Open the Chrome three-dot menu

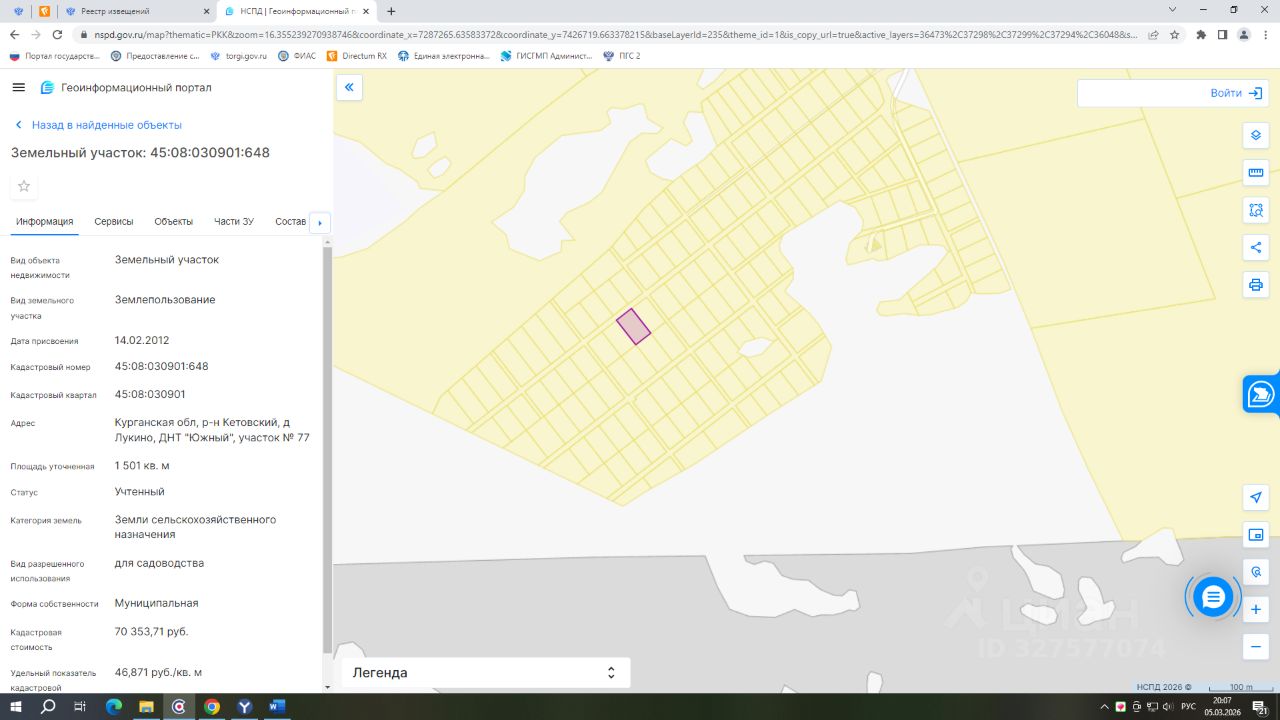coord(1265,34)
